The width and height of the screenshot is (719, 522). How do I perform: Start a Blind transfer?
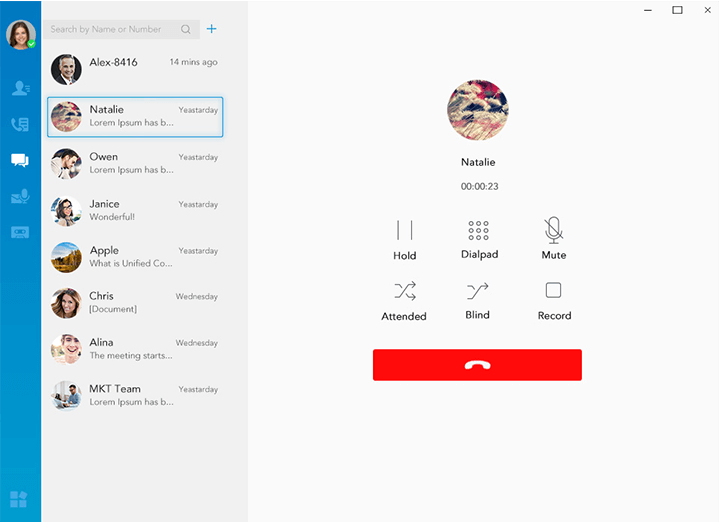point(477,301)
